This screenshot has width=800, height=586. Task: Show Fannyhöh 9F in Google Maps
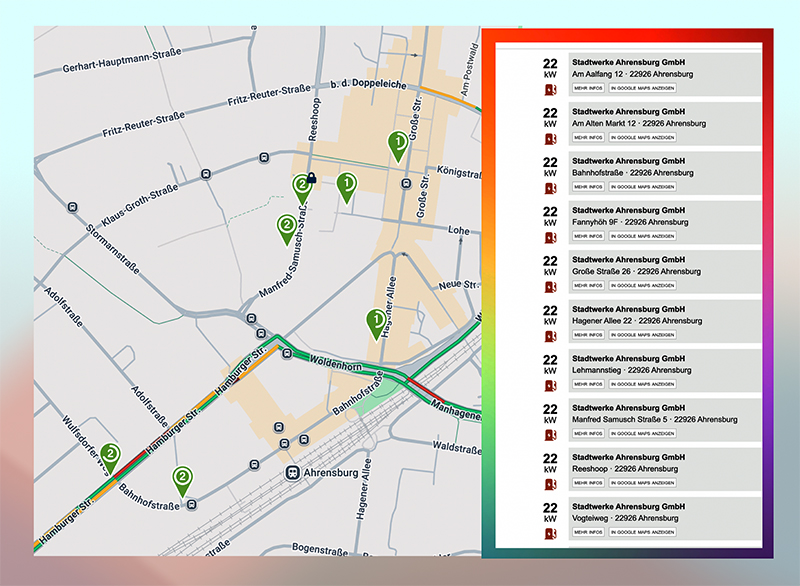click(643, 236)
